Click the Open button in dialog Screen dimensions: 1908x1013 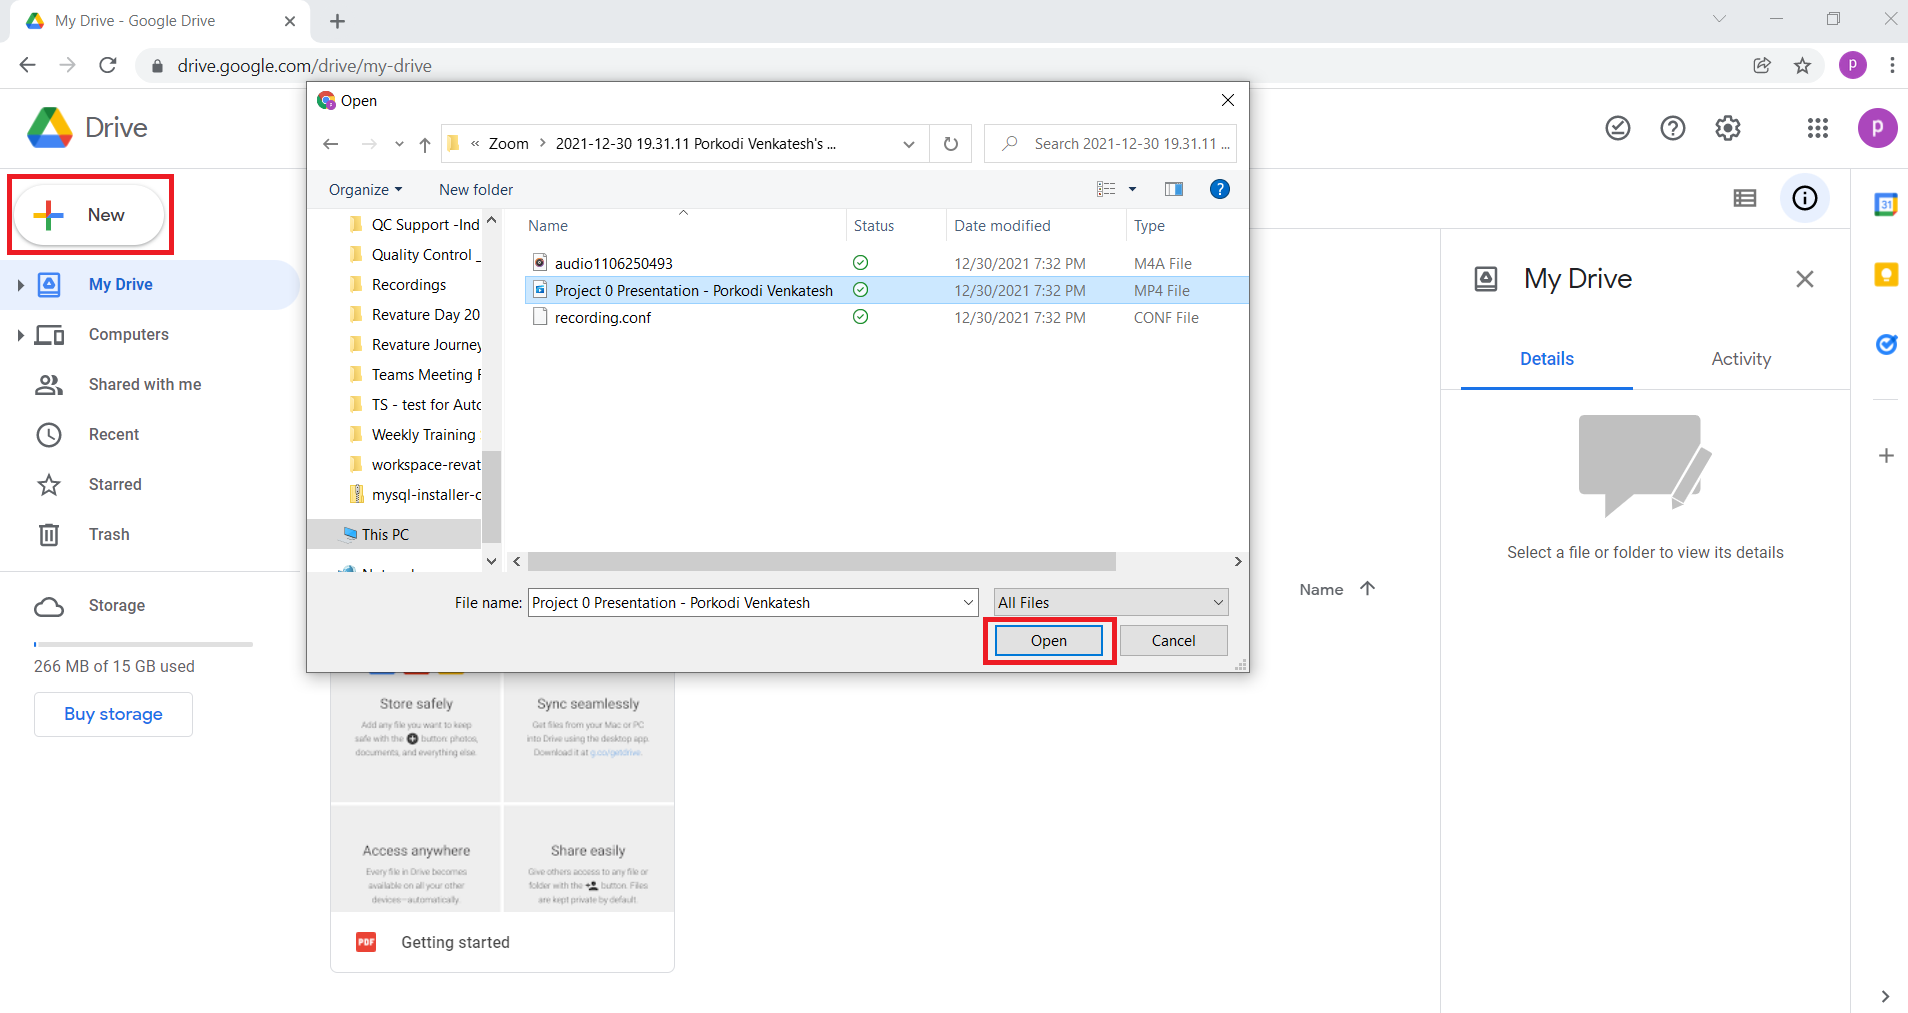1048,641
